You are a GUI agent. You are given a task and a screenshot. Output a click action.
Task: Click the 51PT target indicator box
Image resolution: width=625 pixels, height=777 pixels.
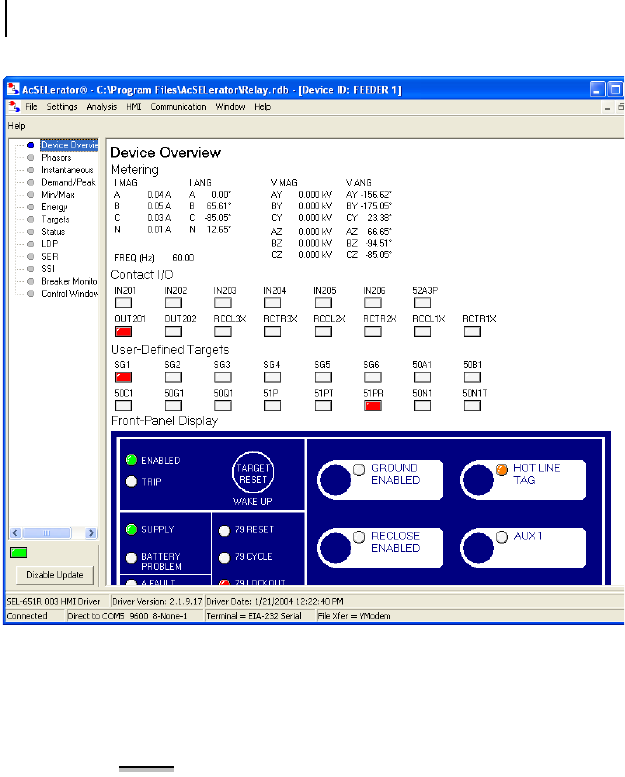(x=323, y=406)
